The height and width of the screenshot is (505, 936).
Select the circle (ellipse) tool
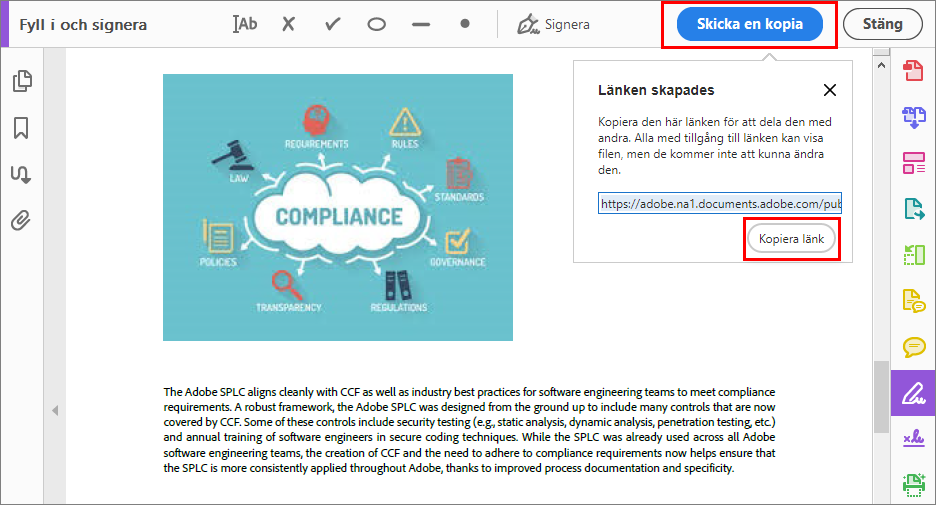pyautogui.click(x=376, y=24)
